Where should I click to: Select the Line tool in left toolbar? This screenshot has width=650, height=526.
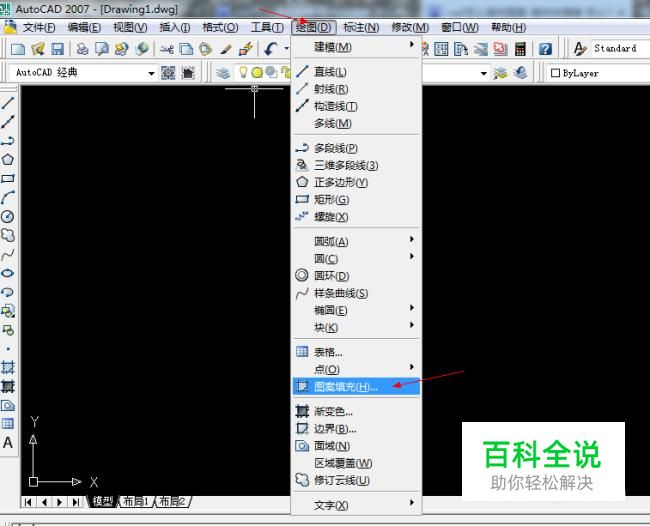8,102
